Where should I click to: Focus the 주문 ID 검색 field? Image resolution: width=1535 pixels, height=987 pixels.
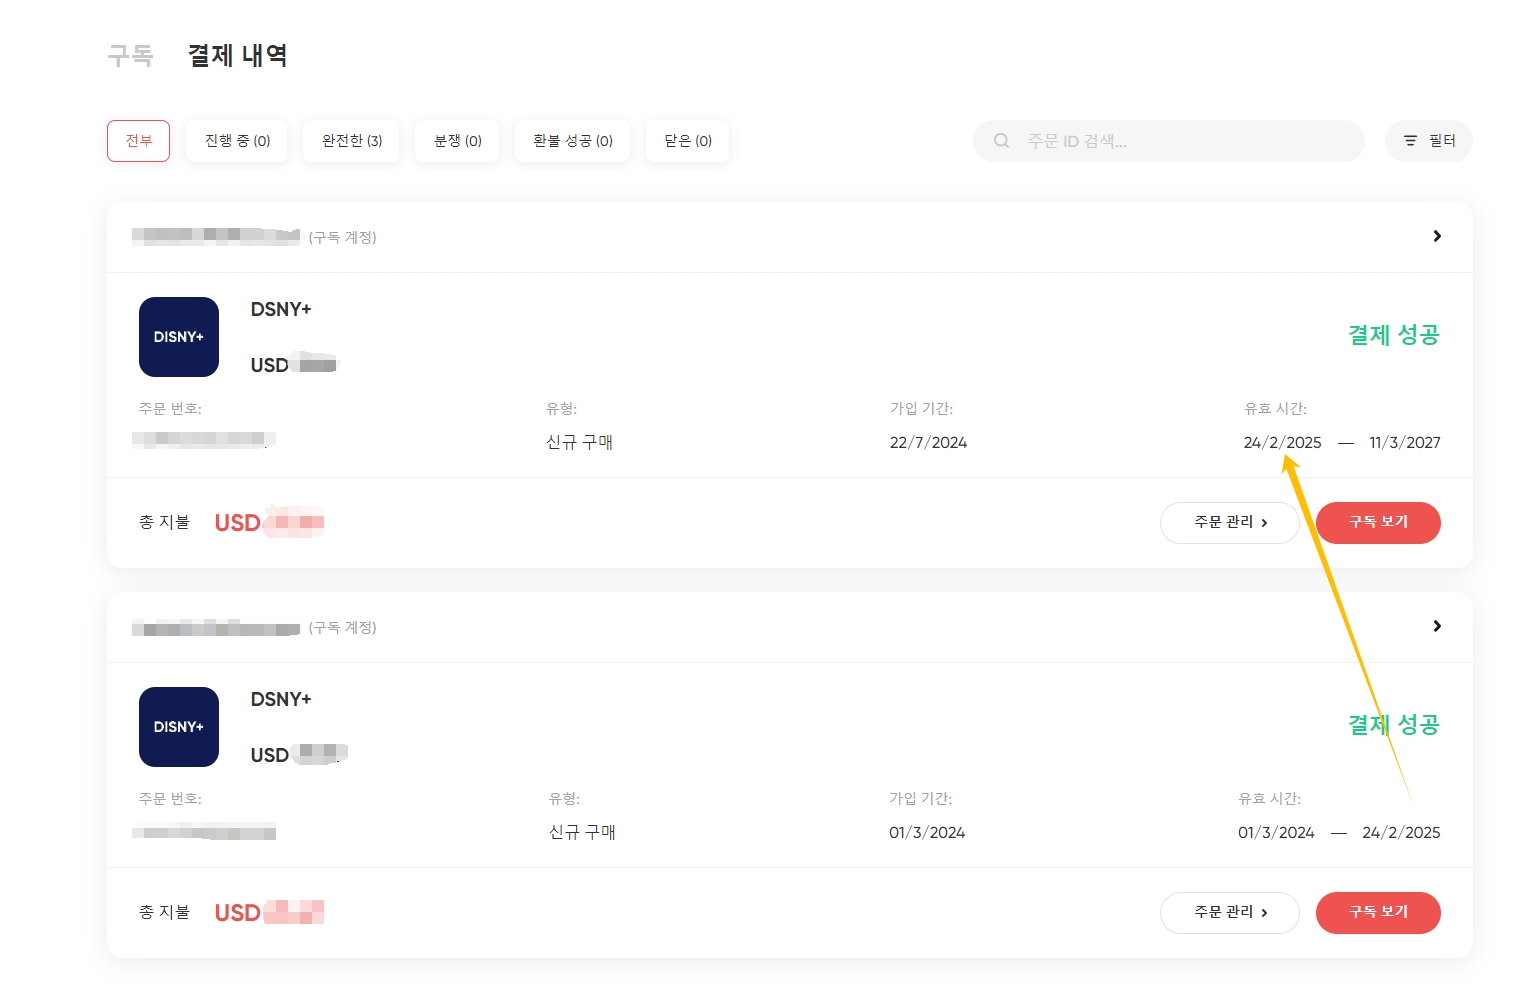pos(1169,141)
